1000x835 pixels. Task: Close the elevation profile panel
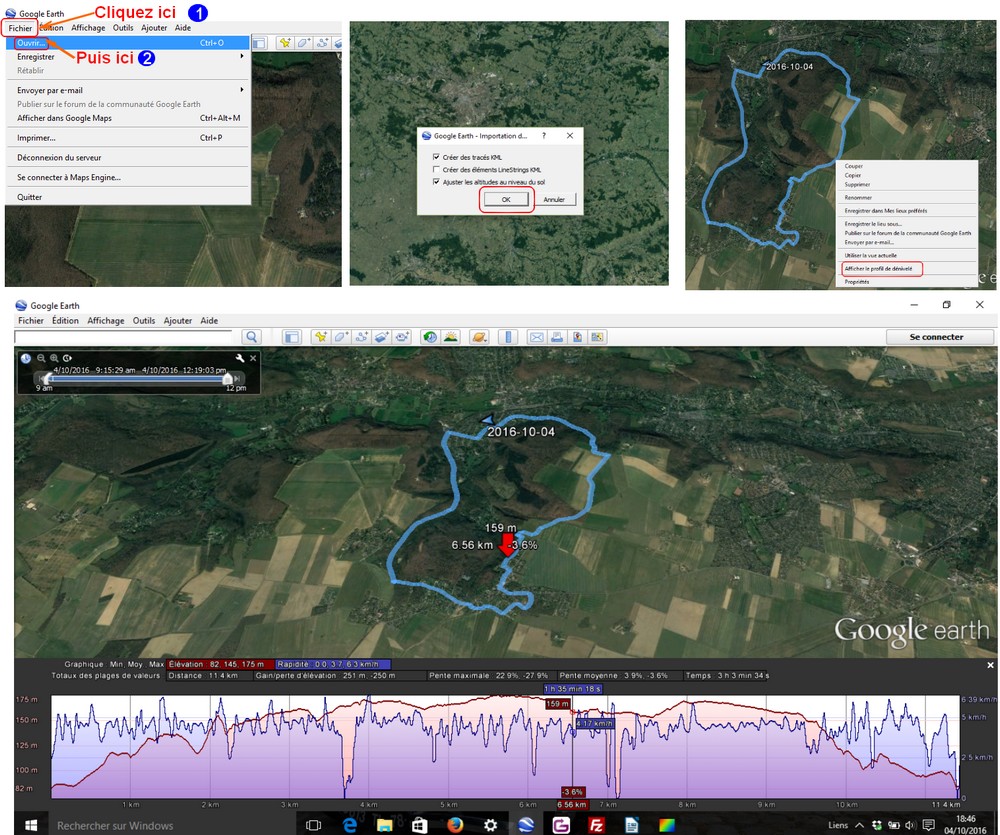click(990, 665)
